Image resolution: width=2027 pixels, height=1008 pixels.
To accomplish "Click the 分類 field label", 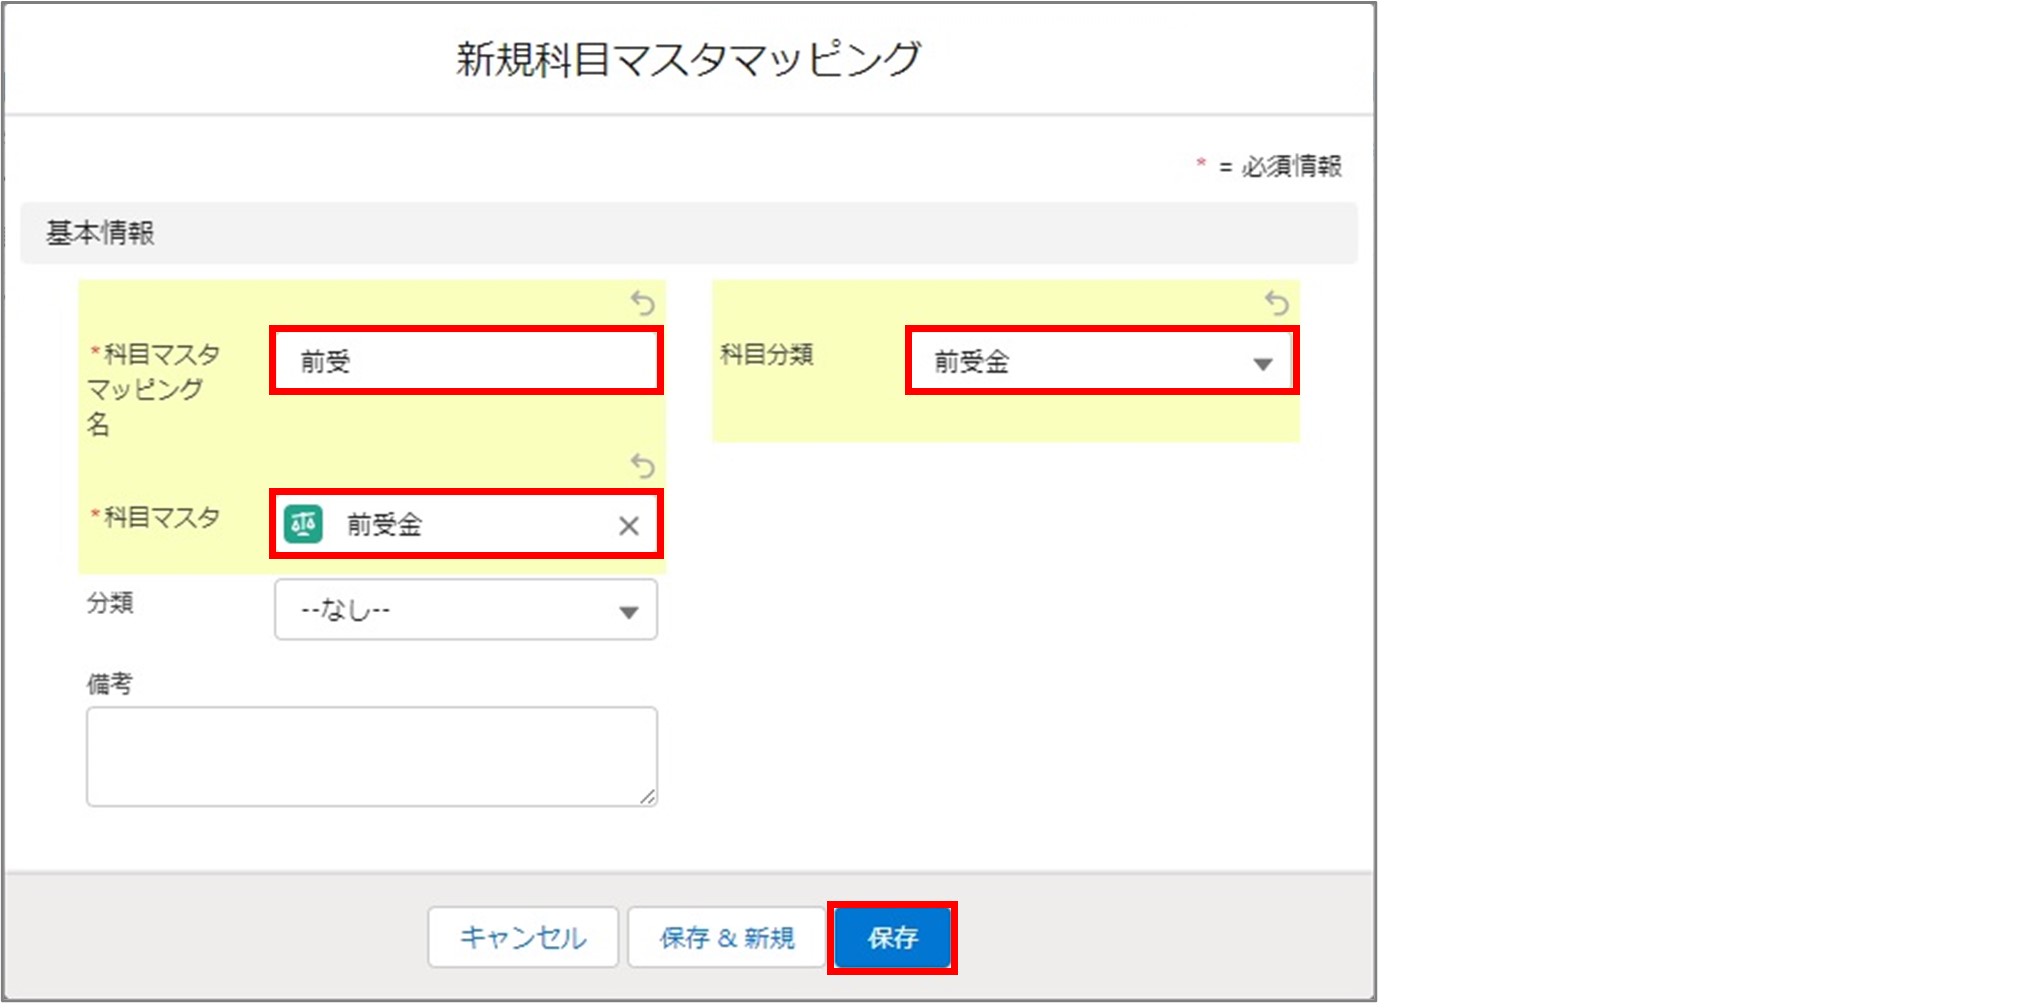I will 110,603.
